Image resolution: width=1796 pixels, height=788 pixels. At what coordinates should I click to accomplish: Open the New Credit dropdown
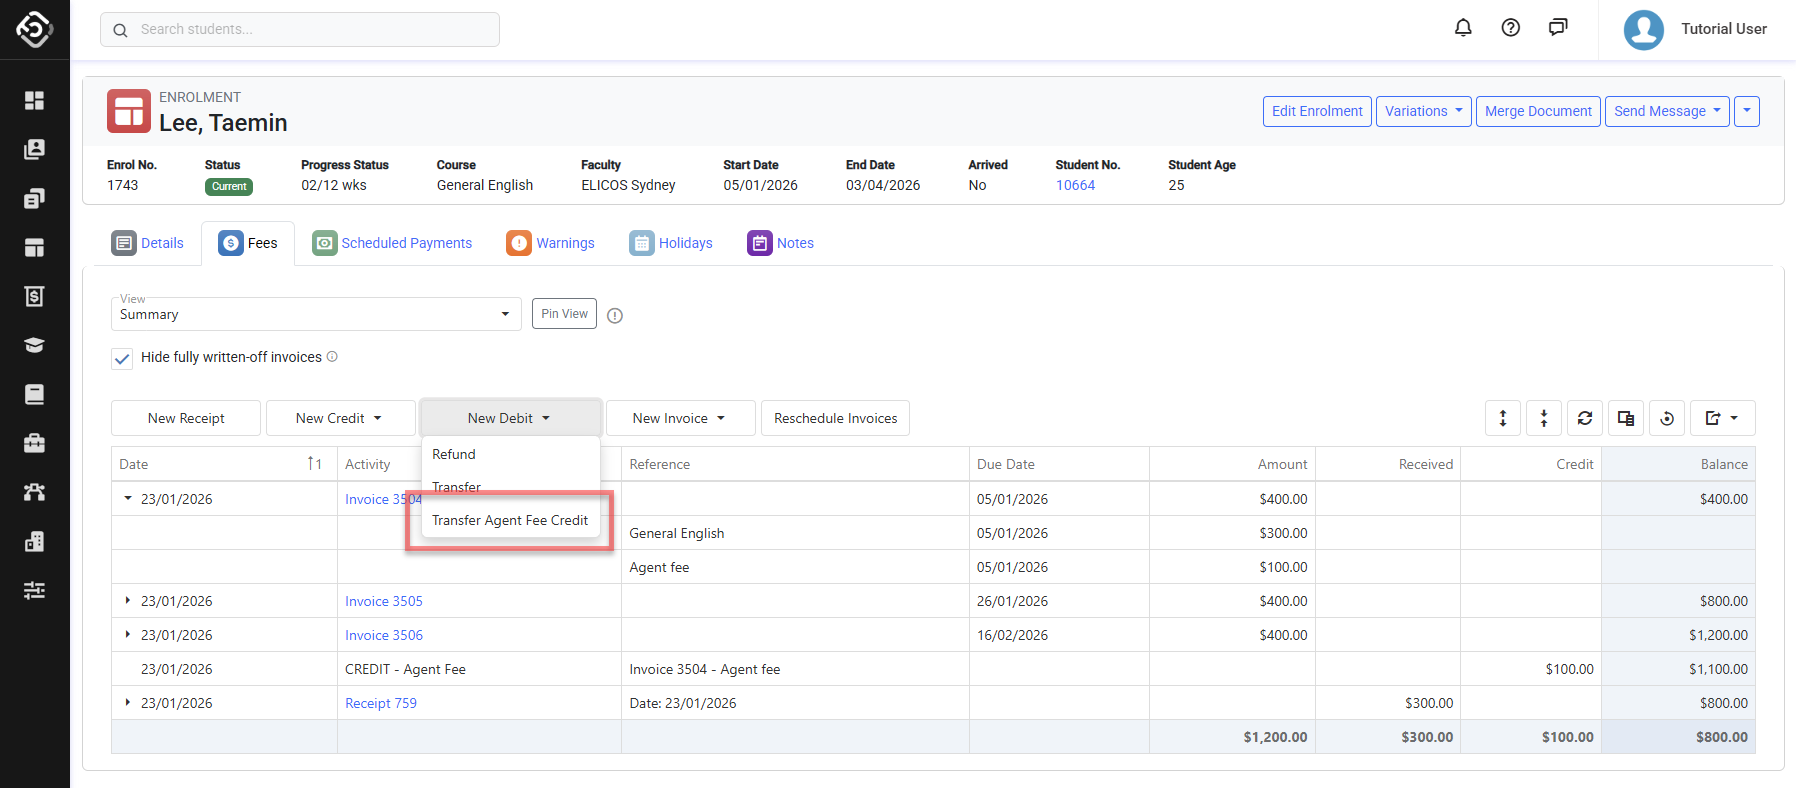click(x=340, y=418)
